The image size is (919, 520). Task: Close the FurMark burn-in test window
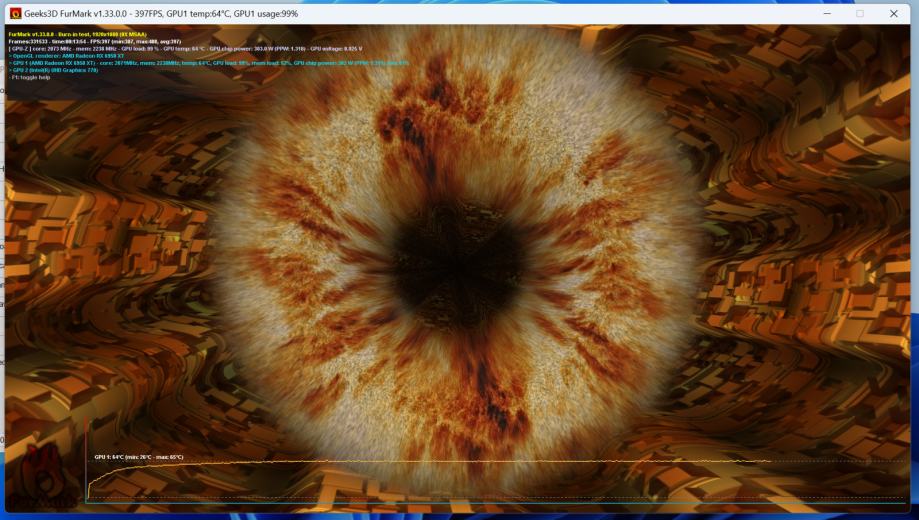[893, 14]
